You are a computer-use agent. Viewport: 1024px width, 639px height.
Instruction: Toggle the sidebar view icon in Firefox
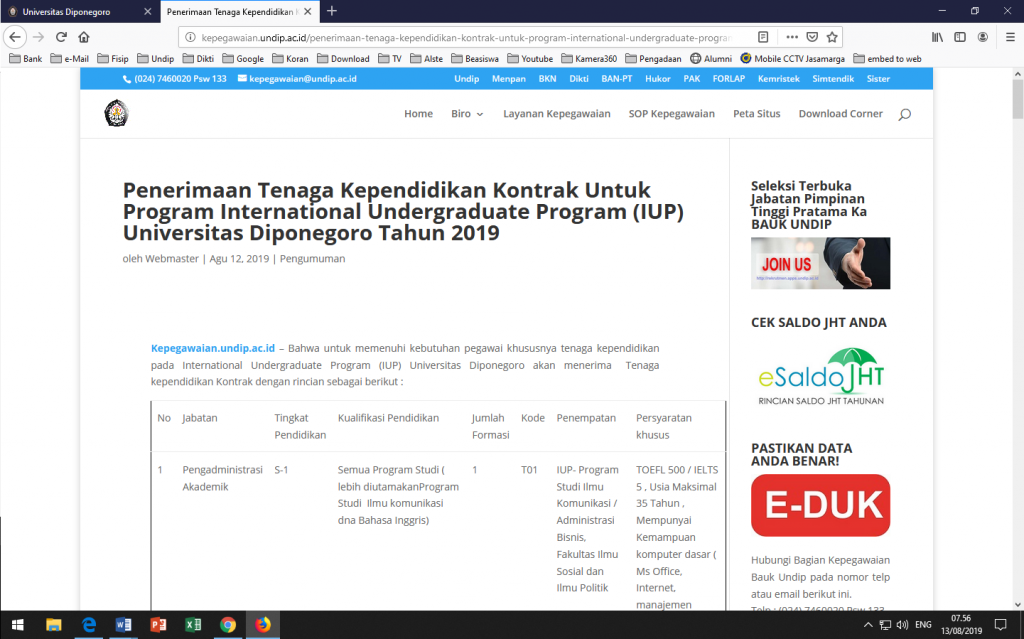pyautogui.click(x=960, y=37)
